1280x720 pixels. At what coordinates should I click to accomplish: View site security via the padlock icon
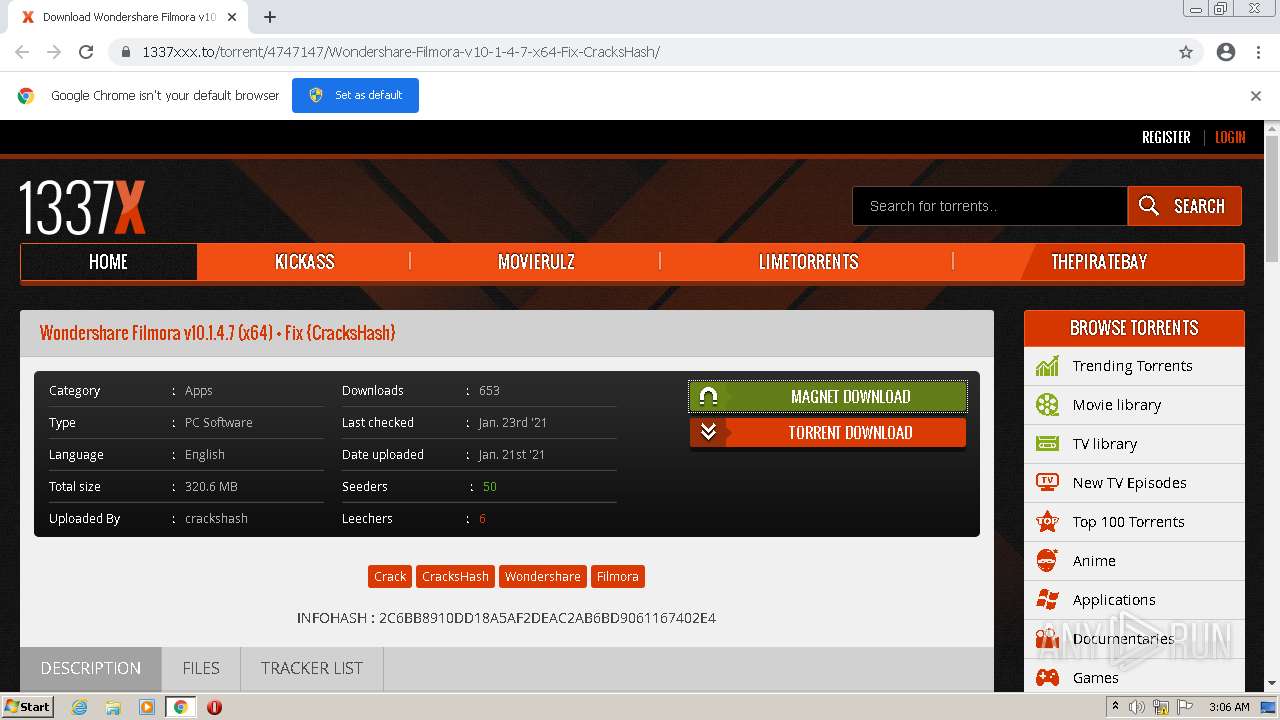coord(125,52)
